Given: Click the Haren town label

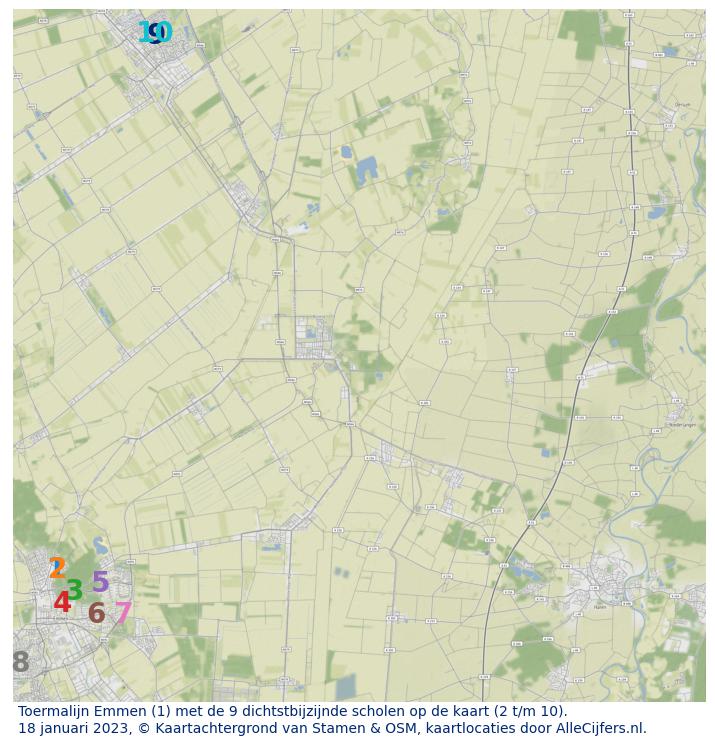Looking at the screenshot, I should coord(600,606).
